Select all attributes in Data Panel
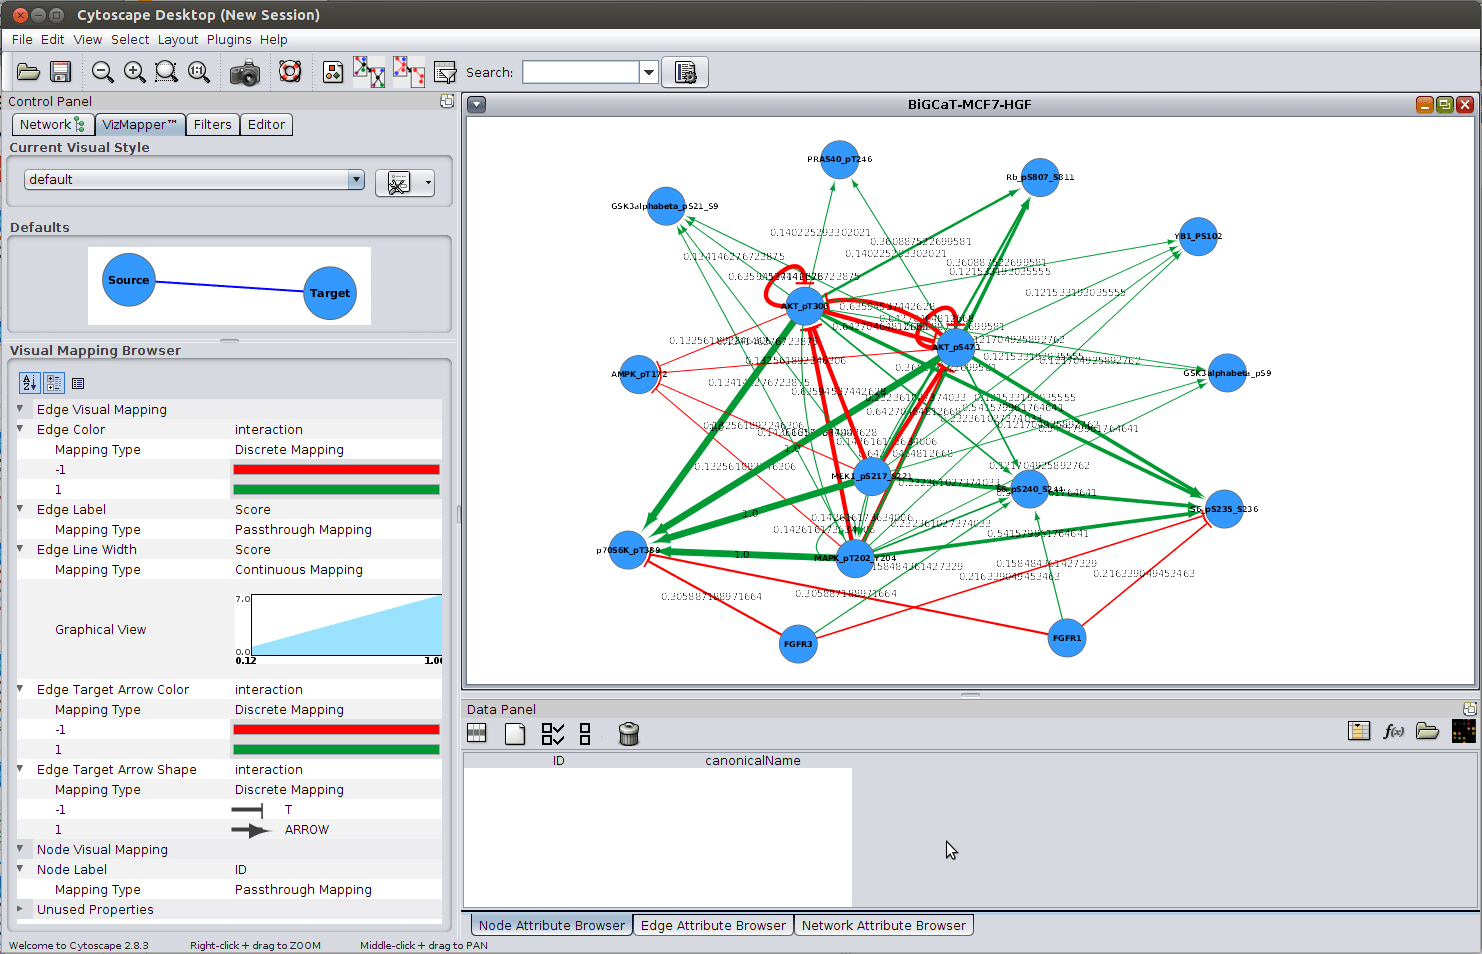Viewport: 1482px width, 954px height. pyautogui.click(x=553, y=734)
